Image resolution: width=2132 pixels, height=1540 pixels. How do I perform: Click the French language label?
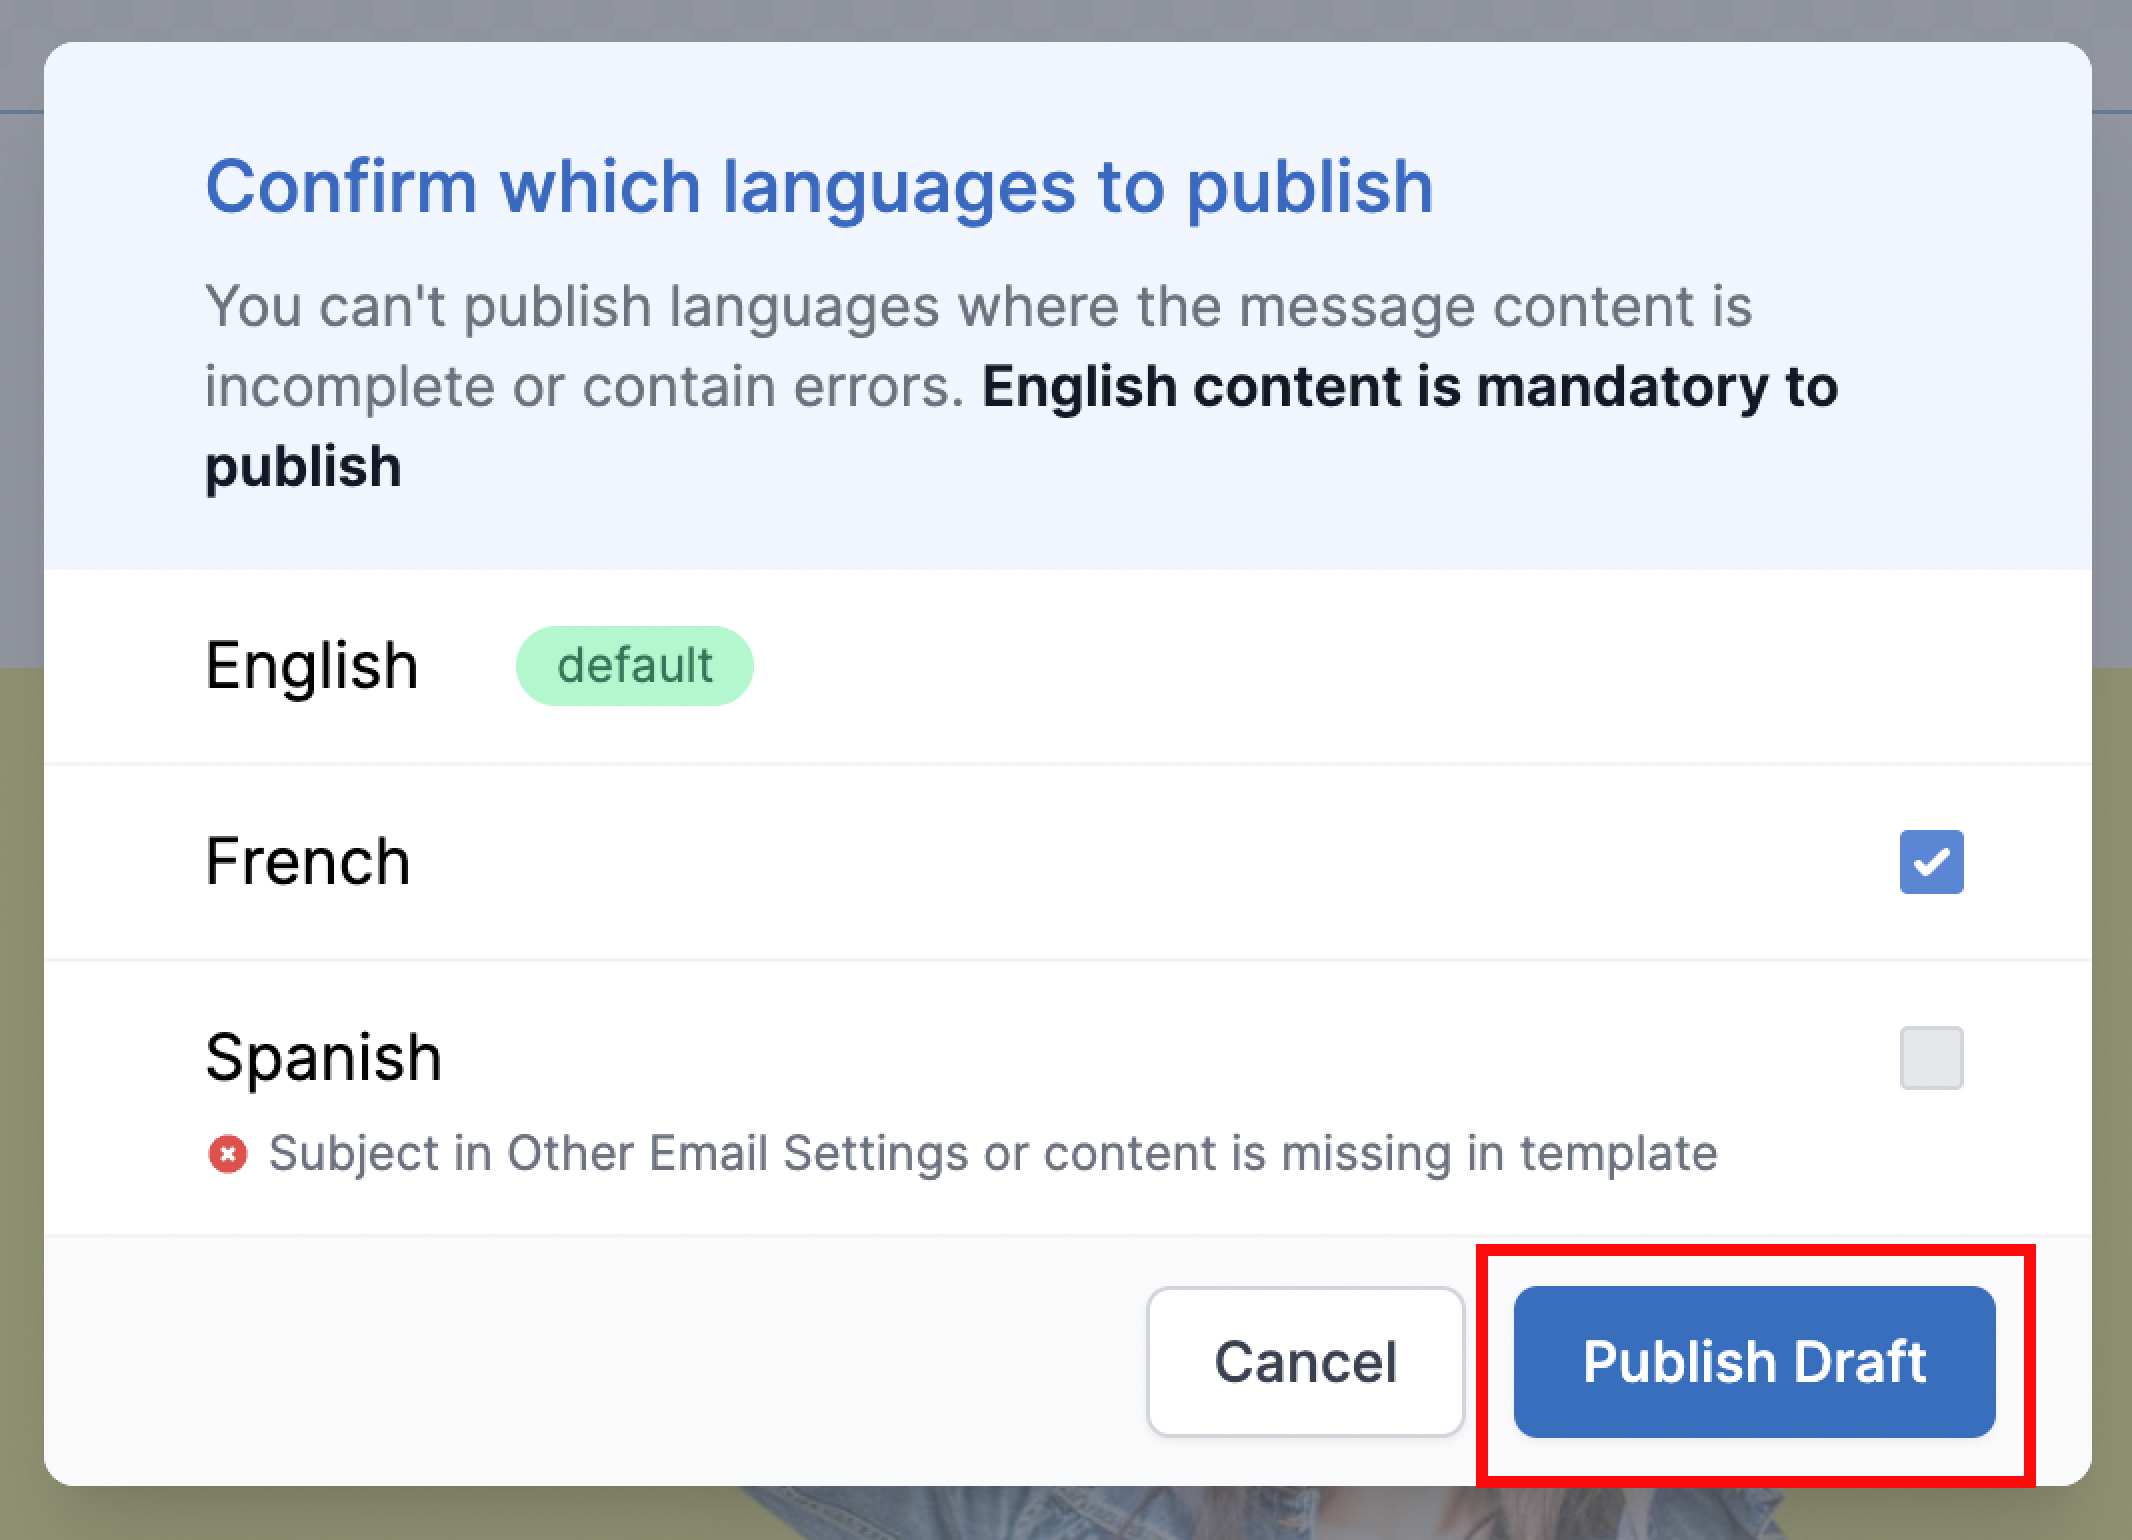(308, 862)
